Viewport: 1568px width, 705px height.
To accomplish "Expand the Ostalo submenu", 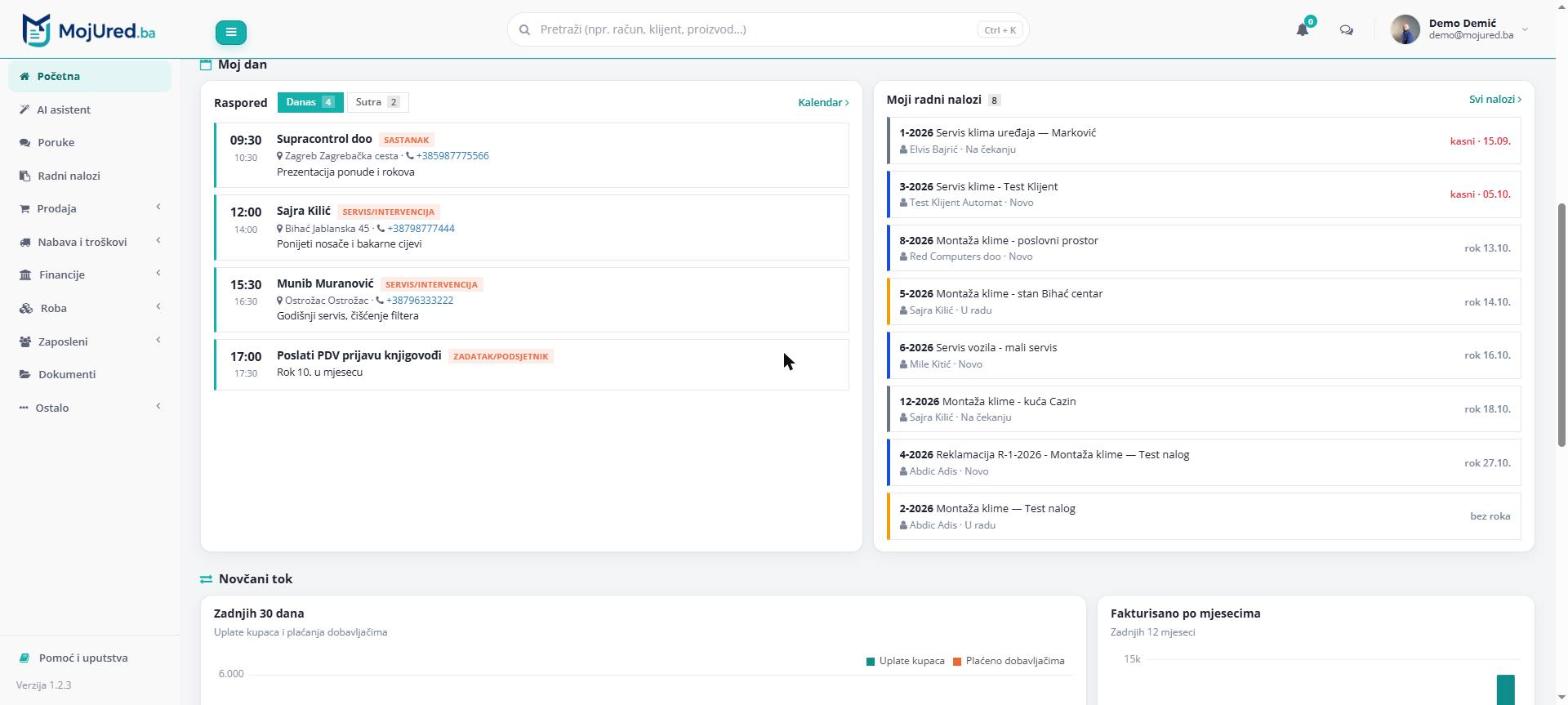I will coord(90,408).
